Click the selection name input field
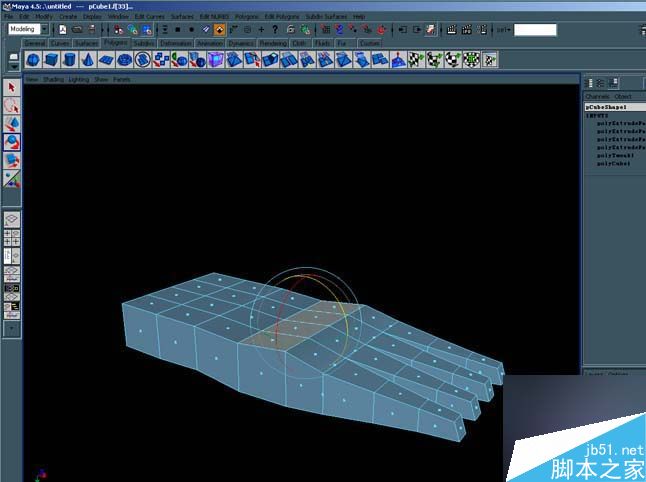 pyautogui.click(x=535, y=30)
